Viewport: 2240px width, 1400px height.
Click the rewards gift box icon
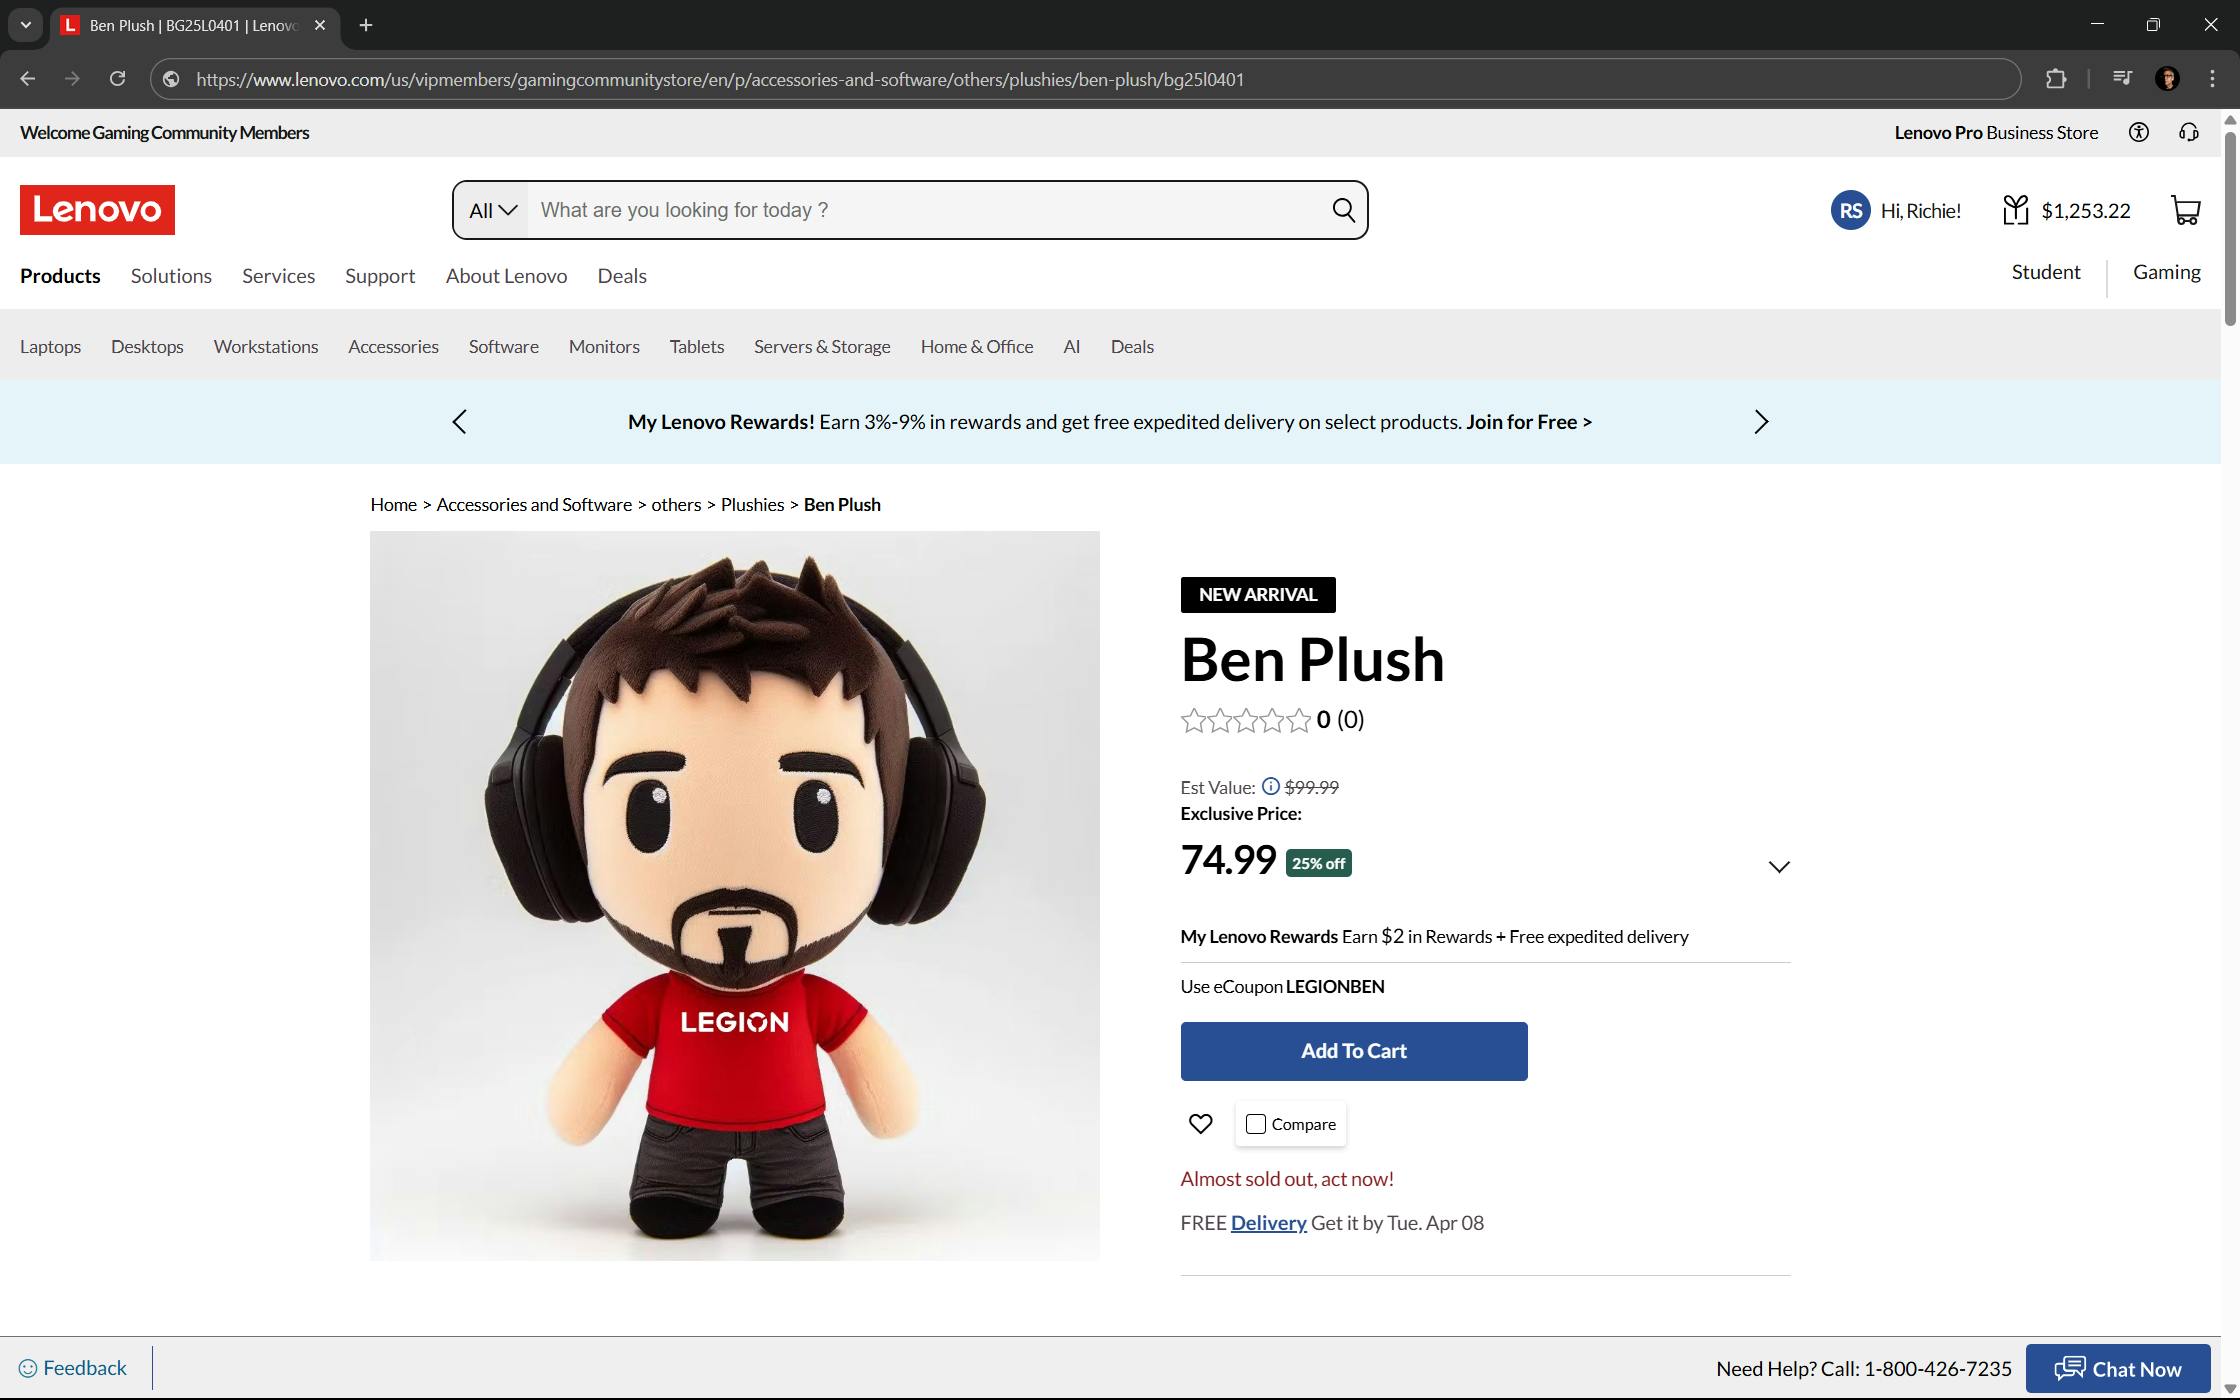[2015, 210]
